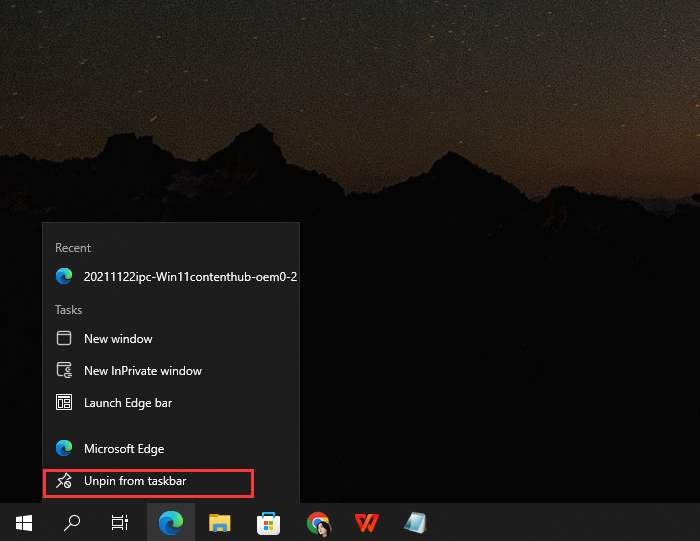Open the Notepad app on the taskbar
Viewport: 700px width, 541px height.
(415, 522)
